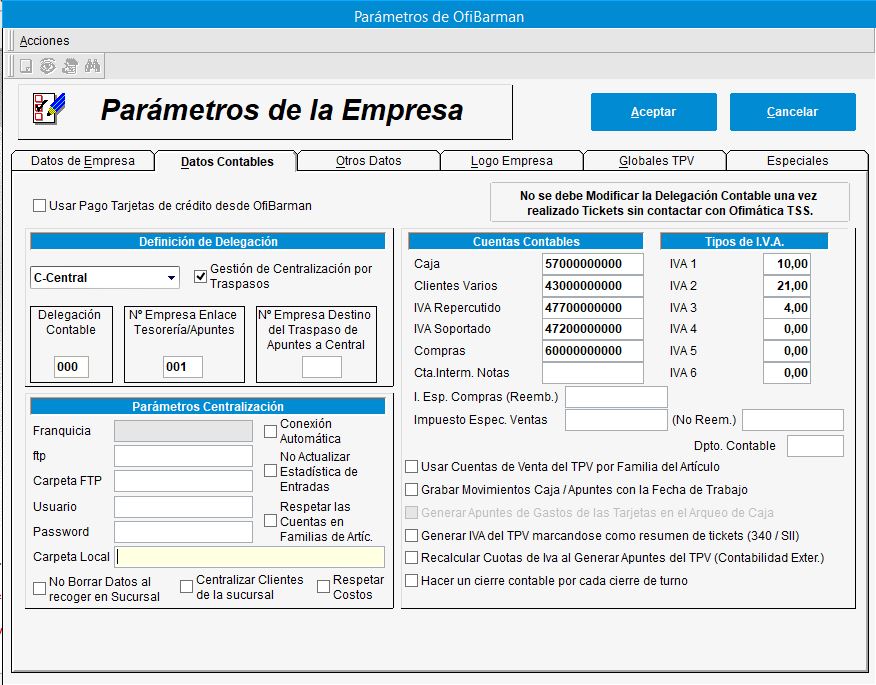Toggle Gestión de Centralización por Traspasos
Screen dimensions: 876x685
coord(201,276)
